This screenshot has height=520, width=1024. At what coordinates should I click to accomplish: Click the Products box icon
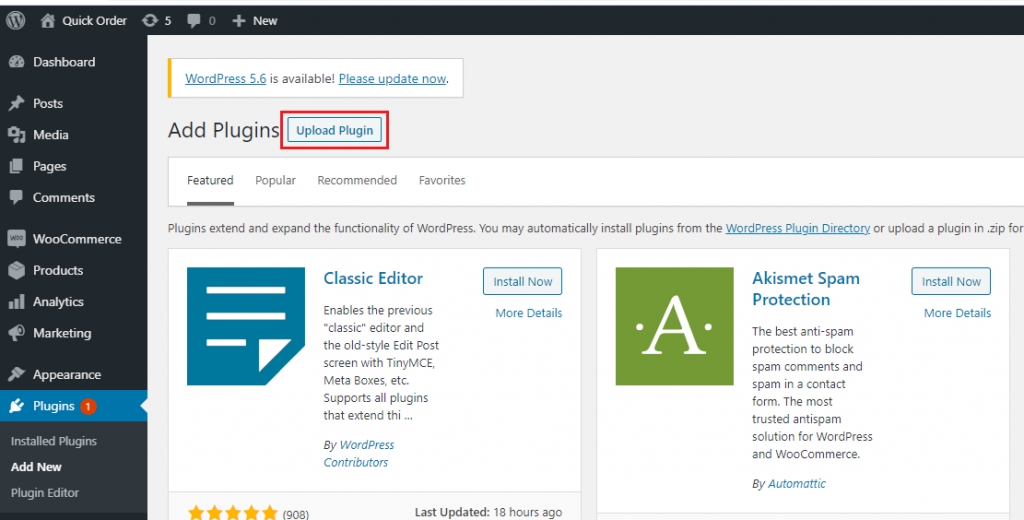[17, 270]
